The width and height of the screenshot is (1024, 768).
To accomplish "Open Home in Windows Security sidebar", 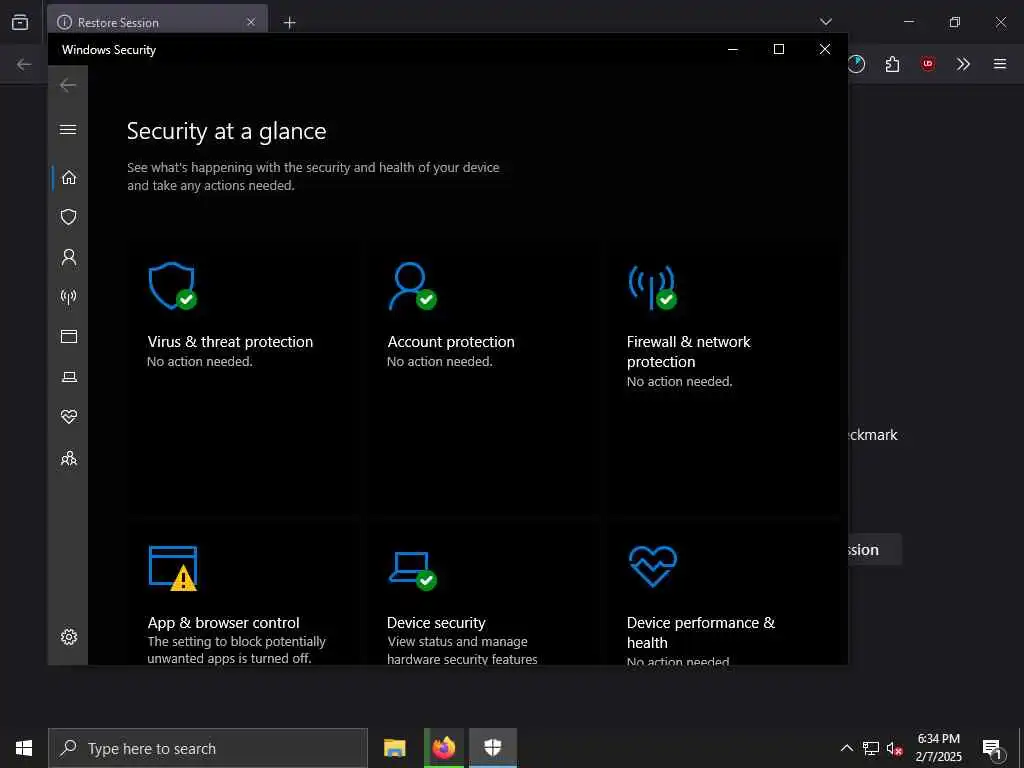I will coord(69,178).
